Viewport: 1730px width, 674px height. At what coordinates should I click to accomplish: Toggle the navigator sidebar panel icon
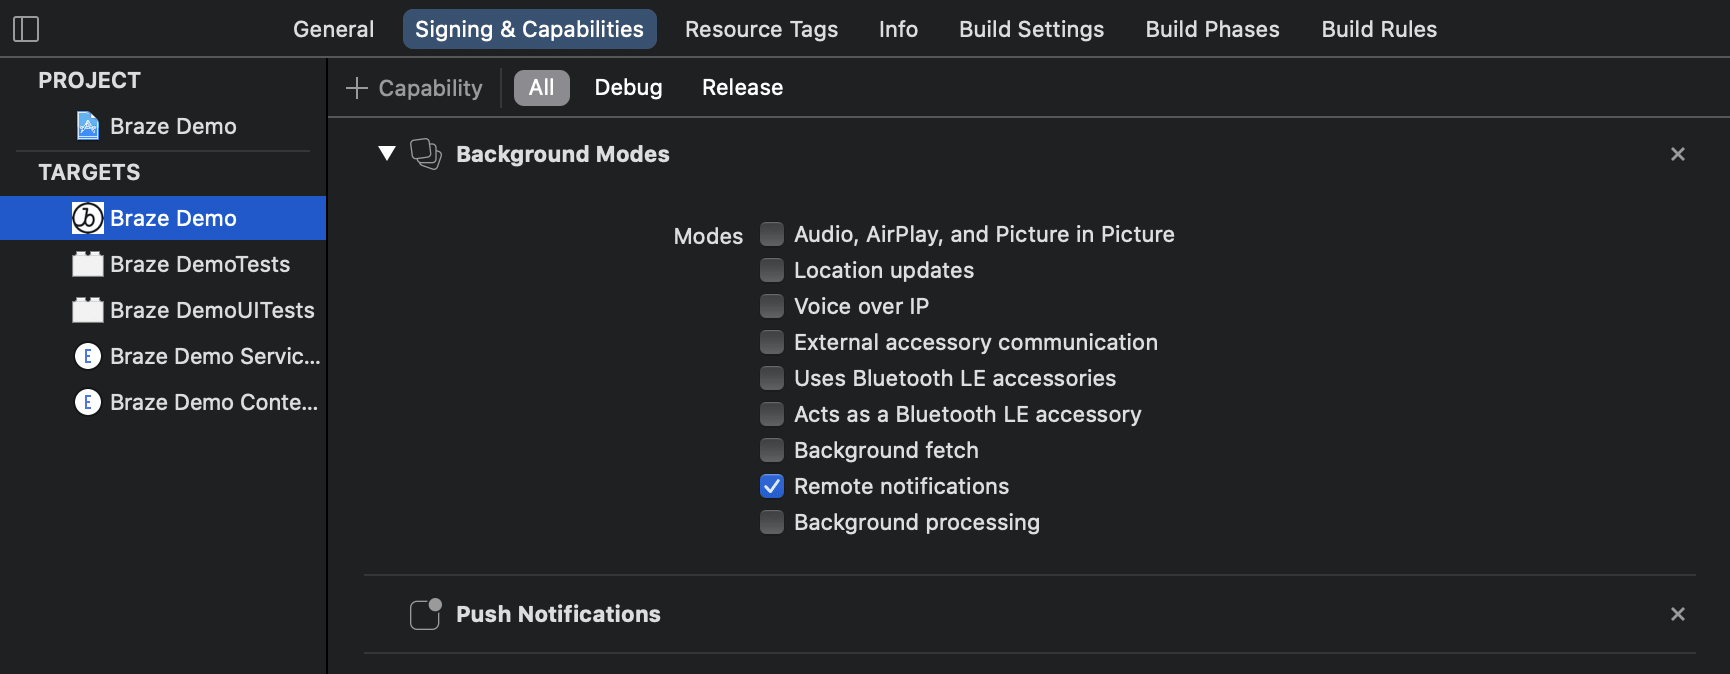[x=26, y=29]
